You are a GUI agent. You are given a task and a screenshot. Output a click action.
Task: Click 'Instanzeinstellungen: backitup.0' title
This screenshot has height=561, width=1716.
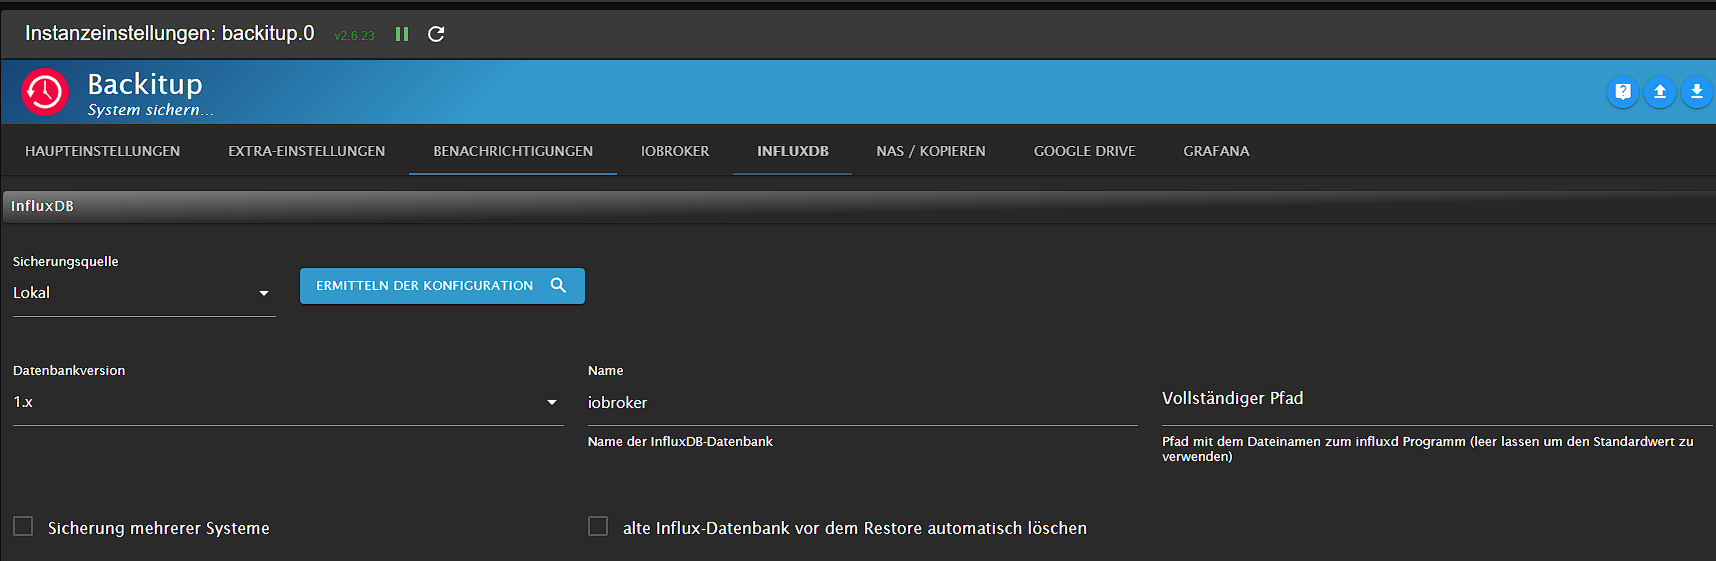(x=169, y=33)
